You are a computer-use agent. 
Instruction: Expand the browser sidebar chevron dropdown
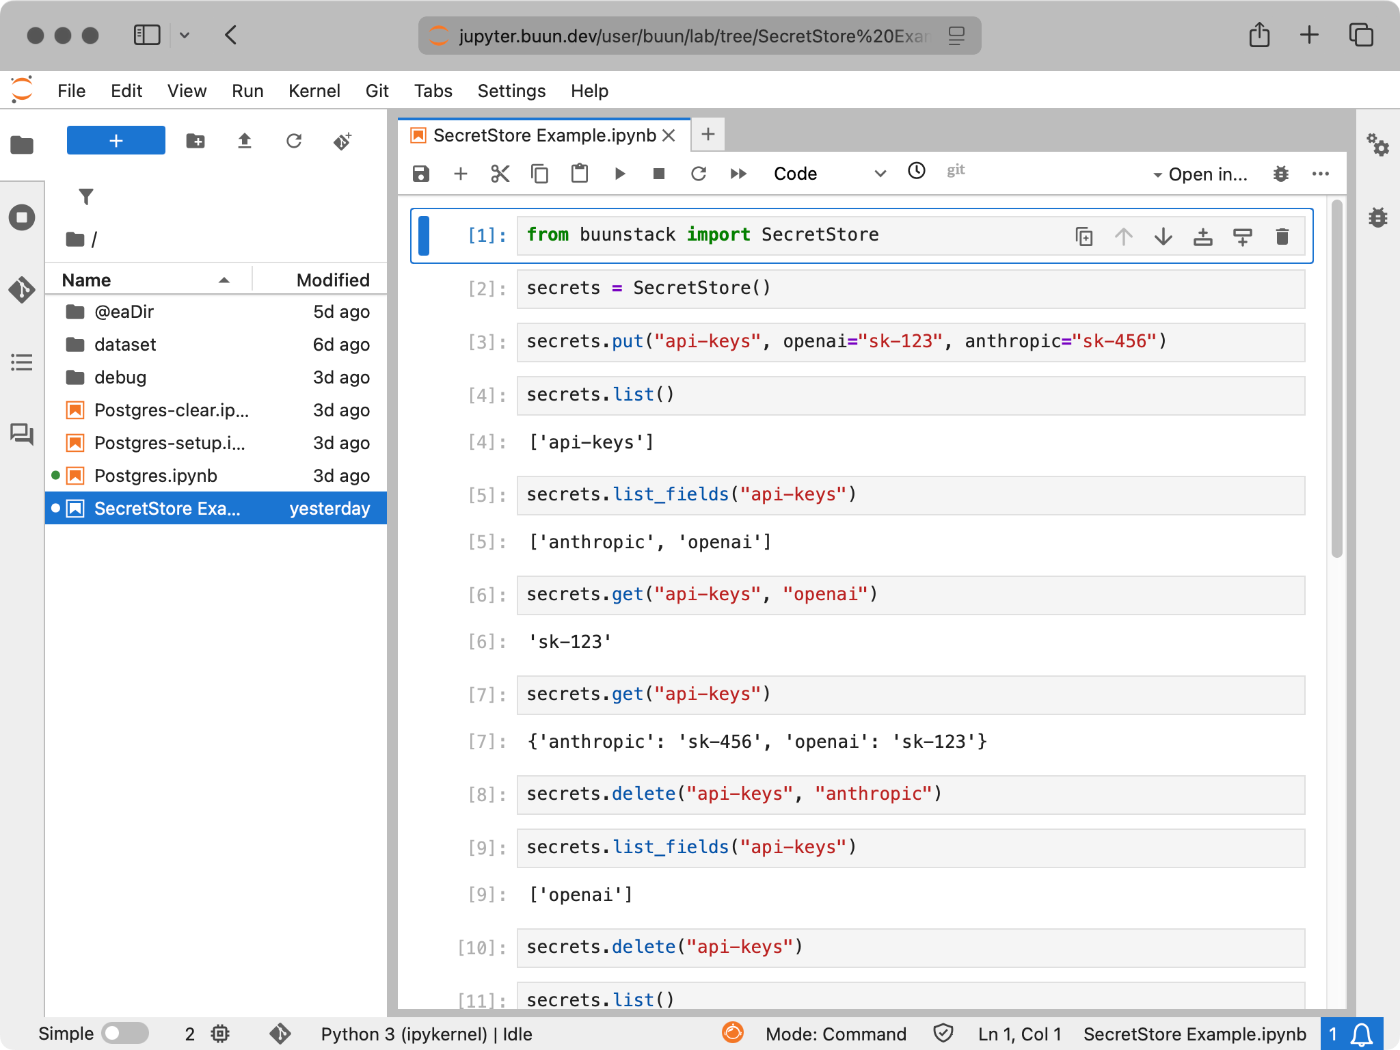184,35
